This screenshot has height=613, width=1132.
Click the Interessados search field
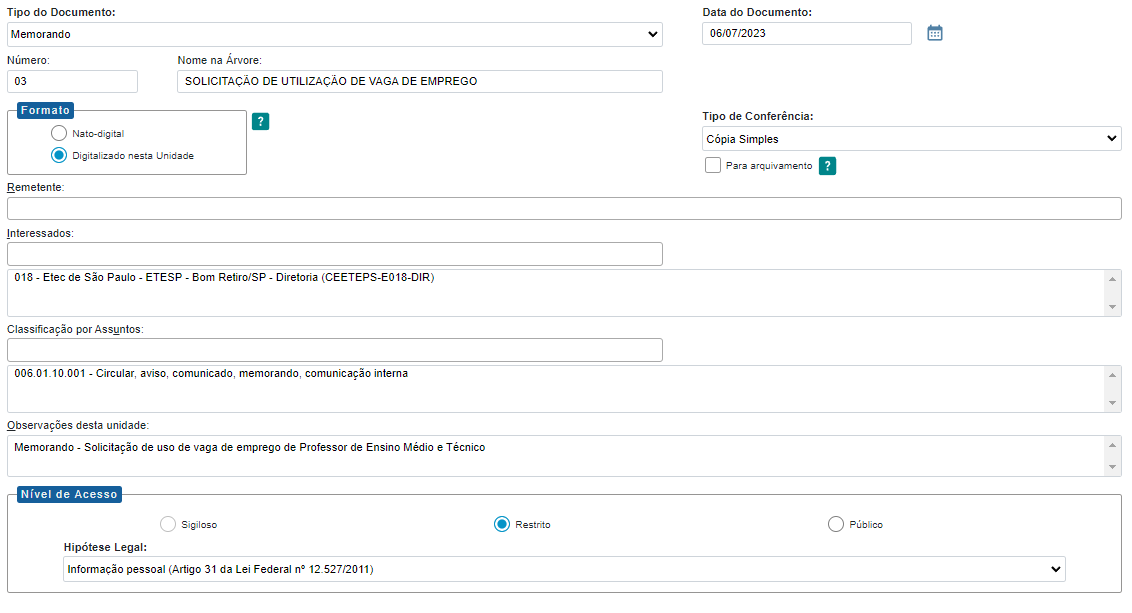334,254
